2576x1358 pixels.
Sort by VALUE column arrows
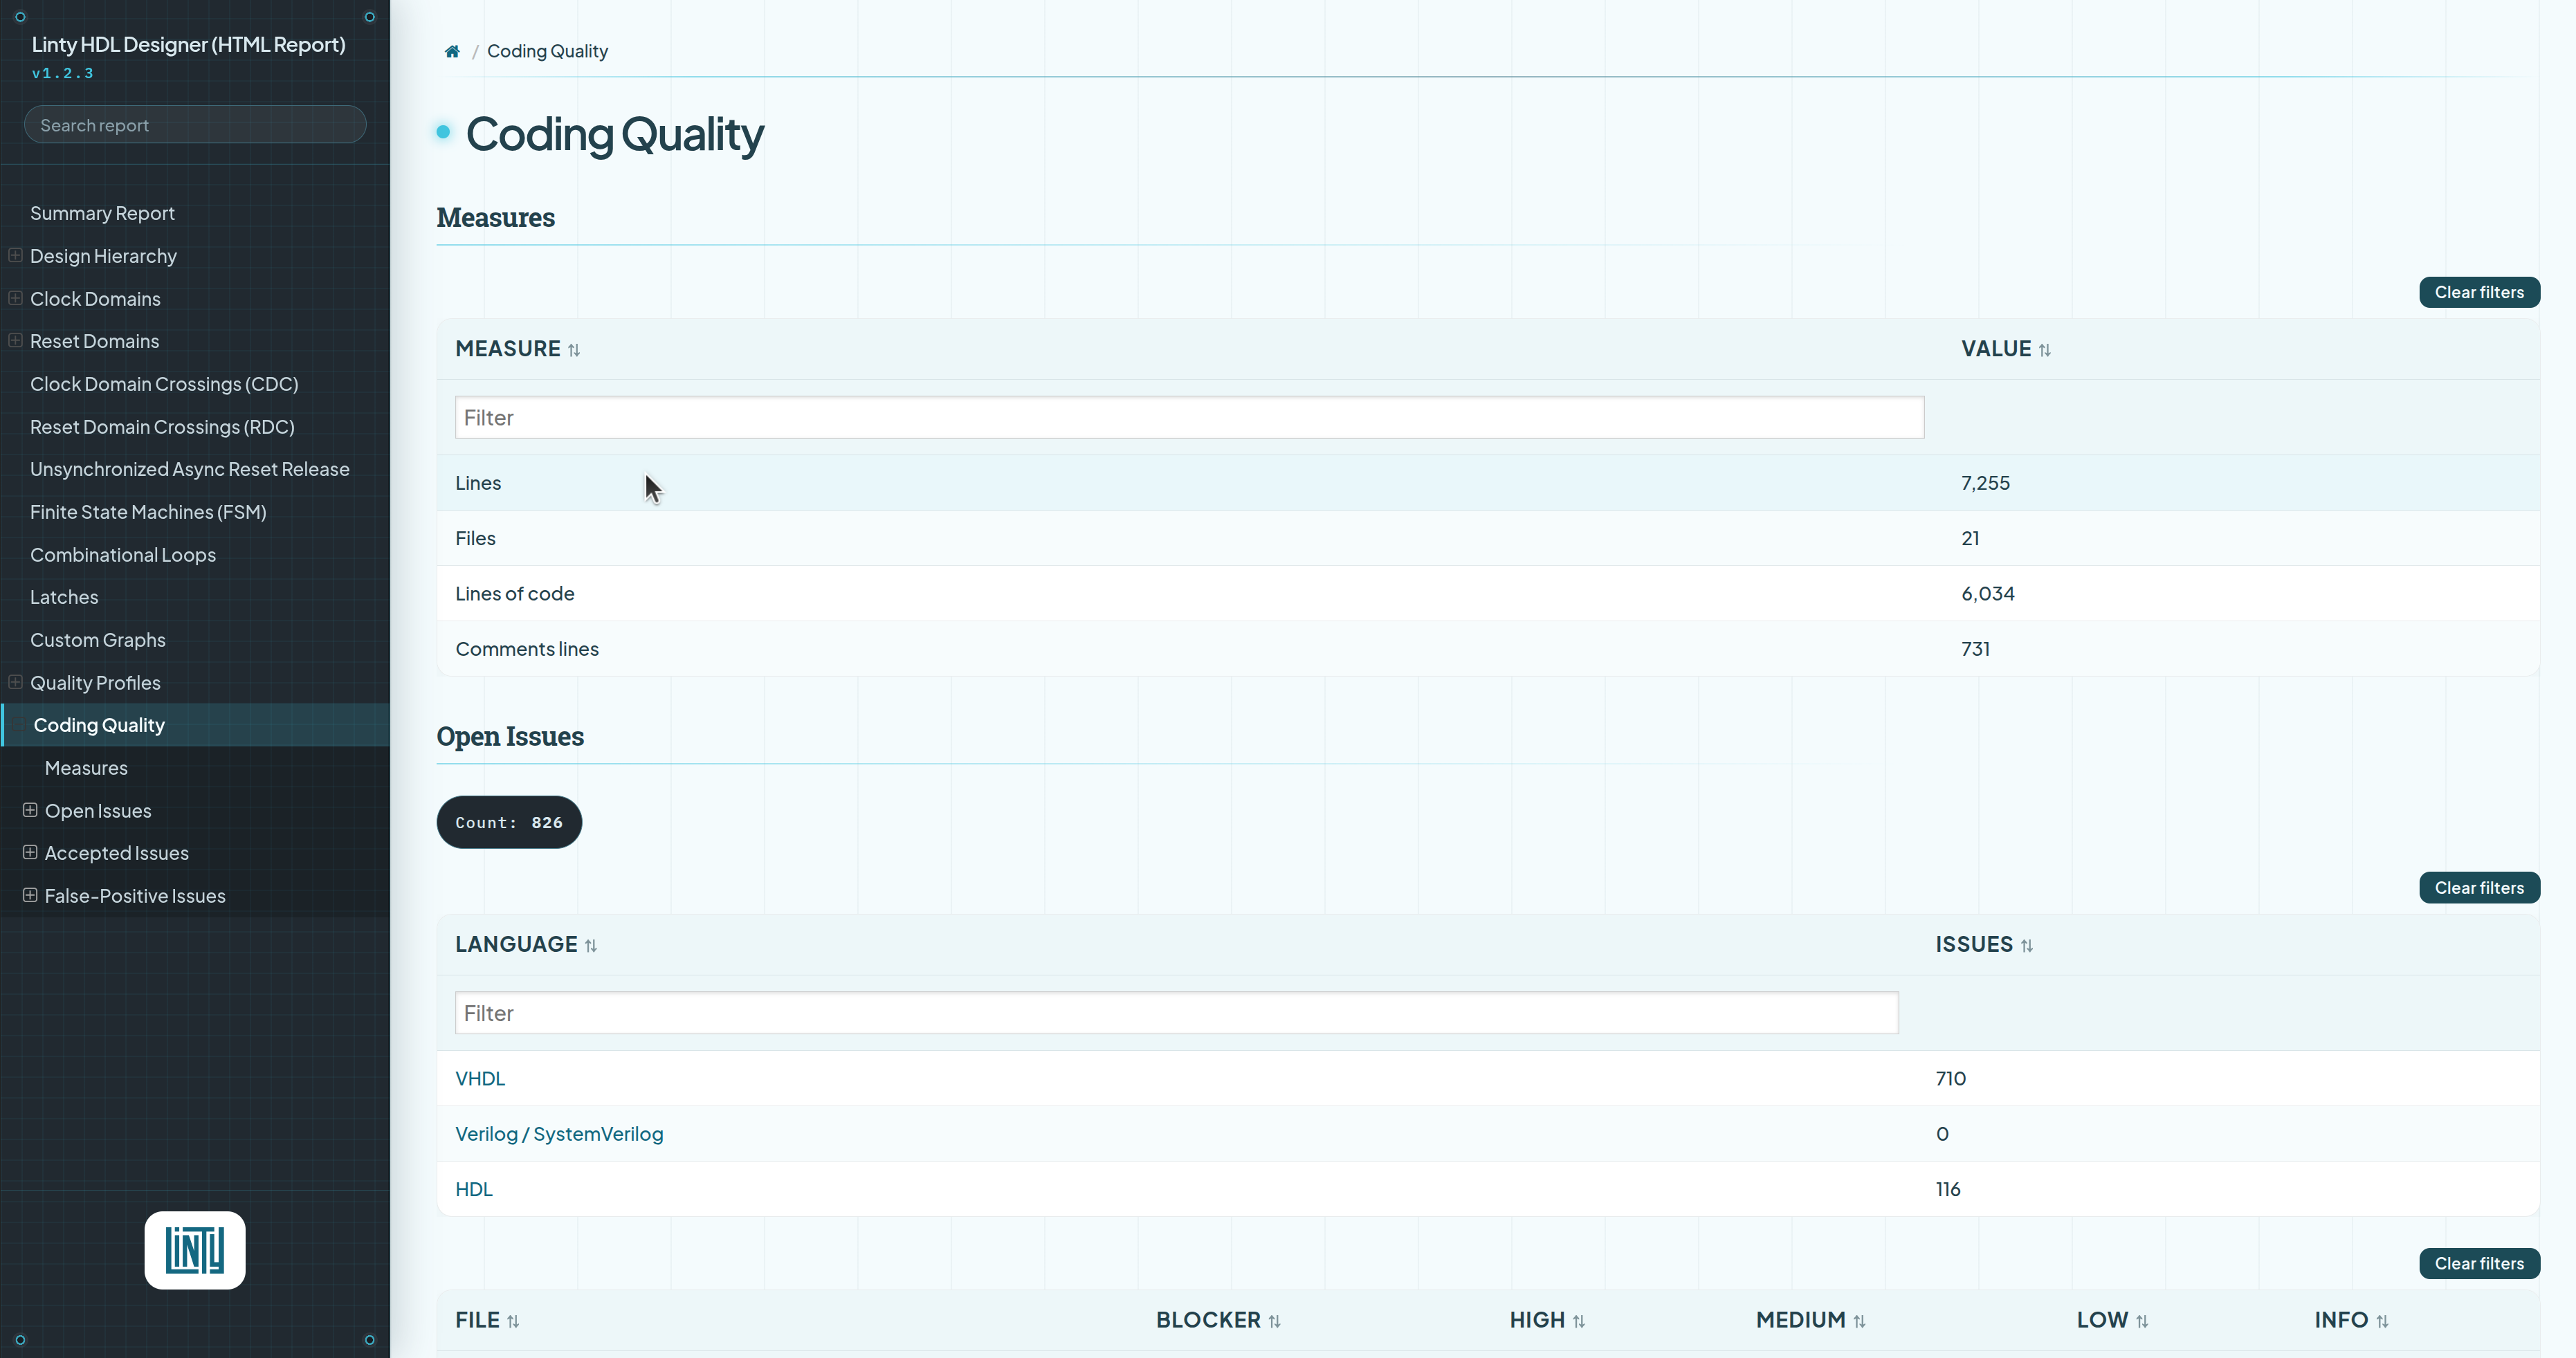pyautogui.click(x=2045, y=350)
